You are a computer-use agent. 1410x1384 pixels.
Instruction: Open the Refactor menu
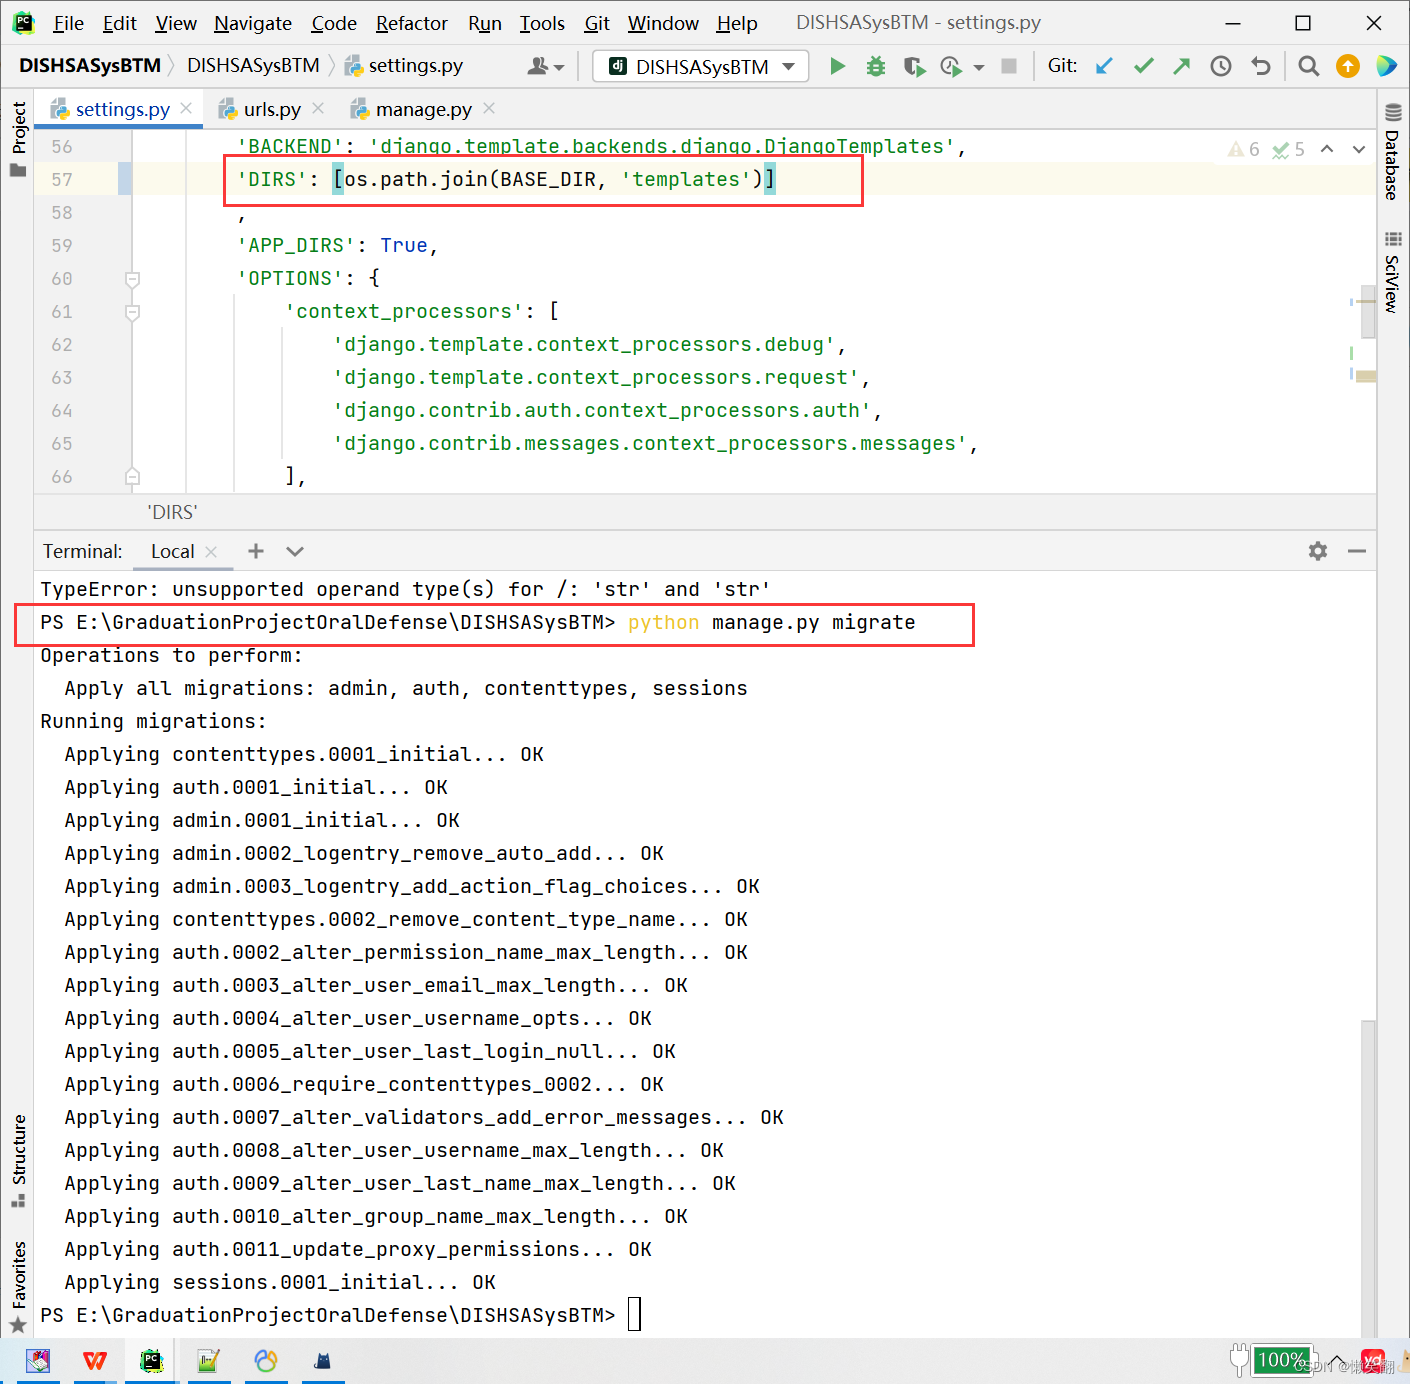410,23
